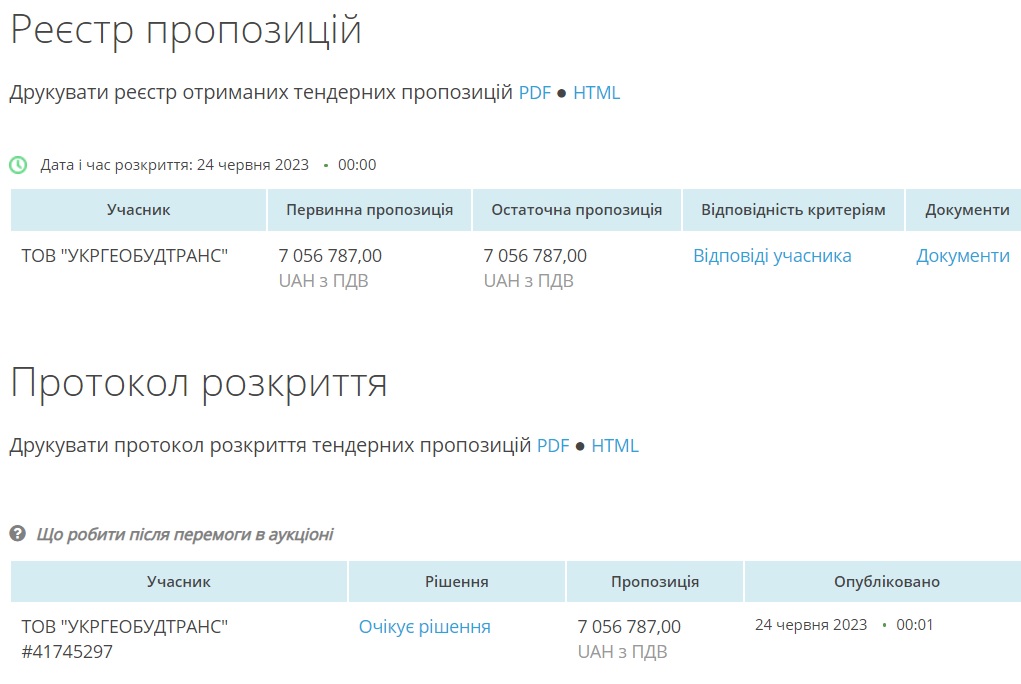Click the 'Відповідність критеріям' column header
Screen dimensions: 1021x684
(793, 210)
